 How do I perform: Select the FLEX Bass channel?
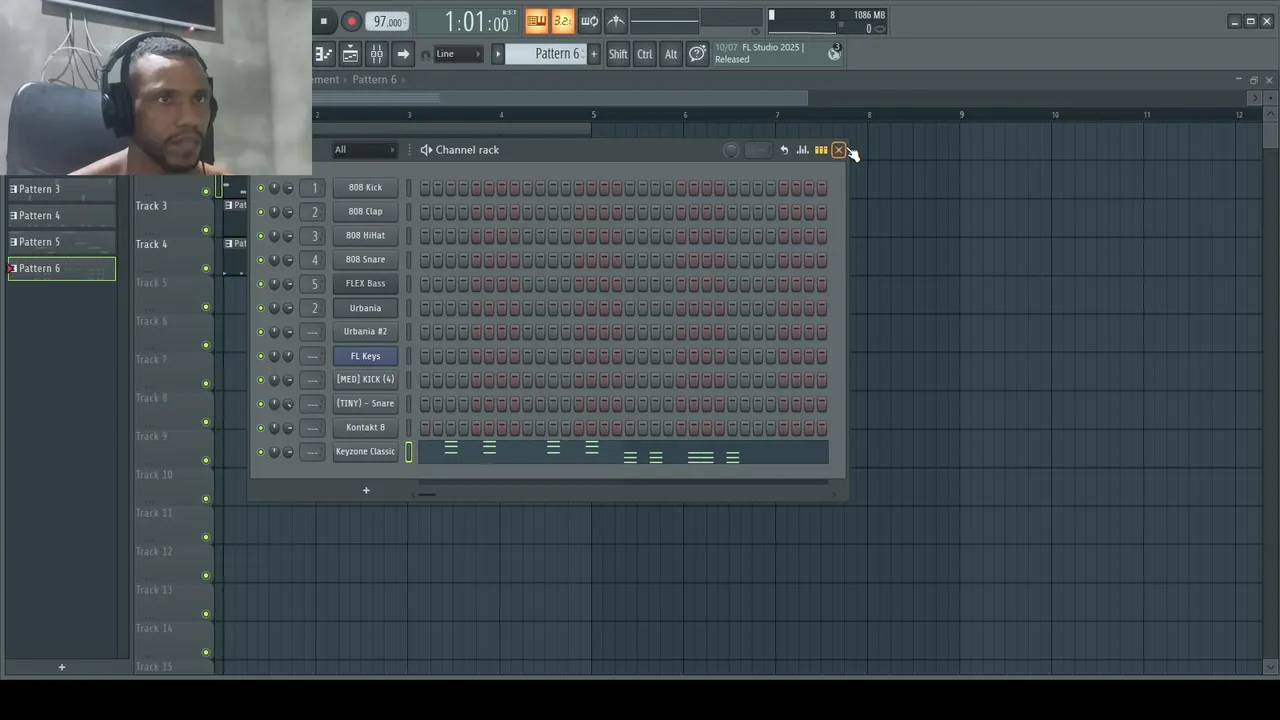(365, 283)
